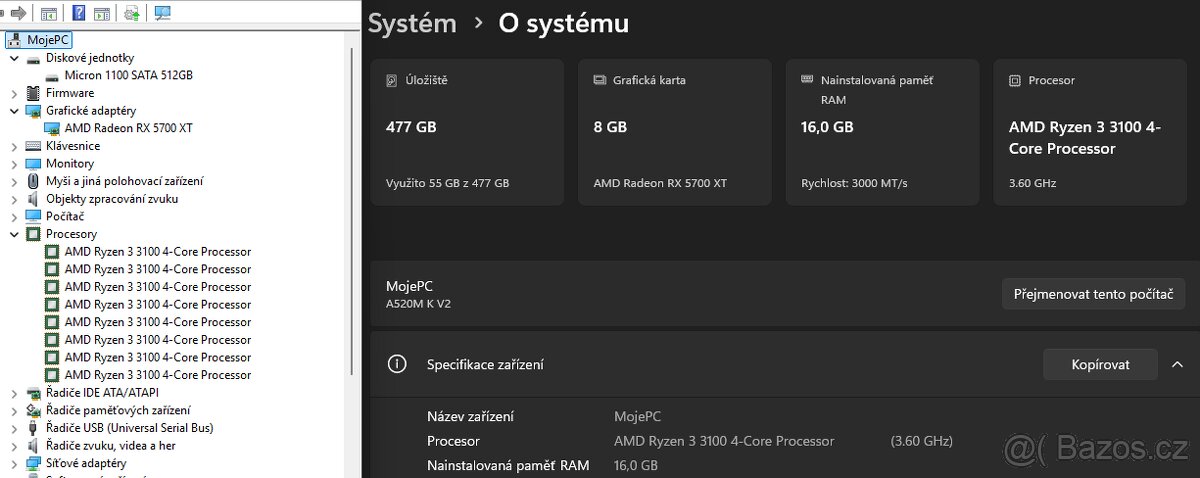Click the Kopírovat button for device specifications
This screenshot has height=478, width=1200.
tap(1100, 364)
